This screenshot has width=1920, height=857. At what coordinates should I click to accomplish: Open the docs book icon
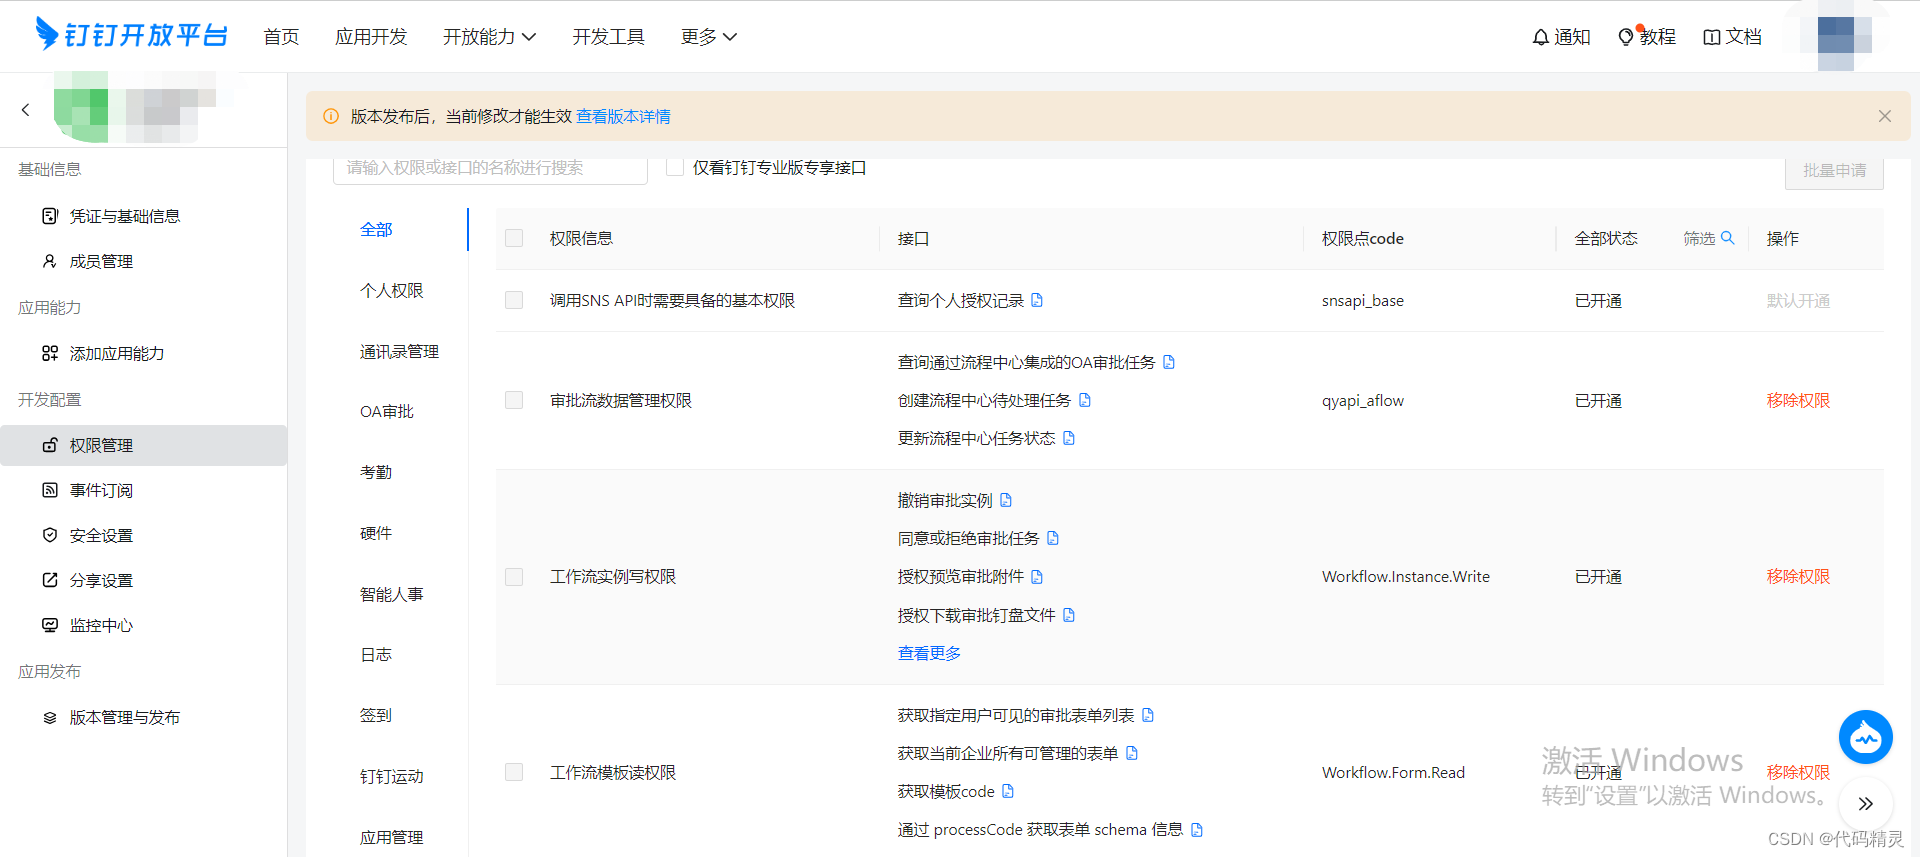[1712, 37]
